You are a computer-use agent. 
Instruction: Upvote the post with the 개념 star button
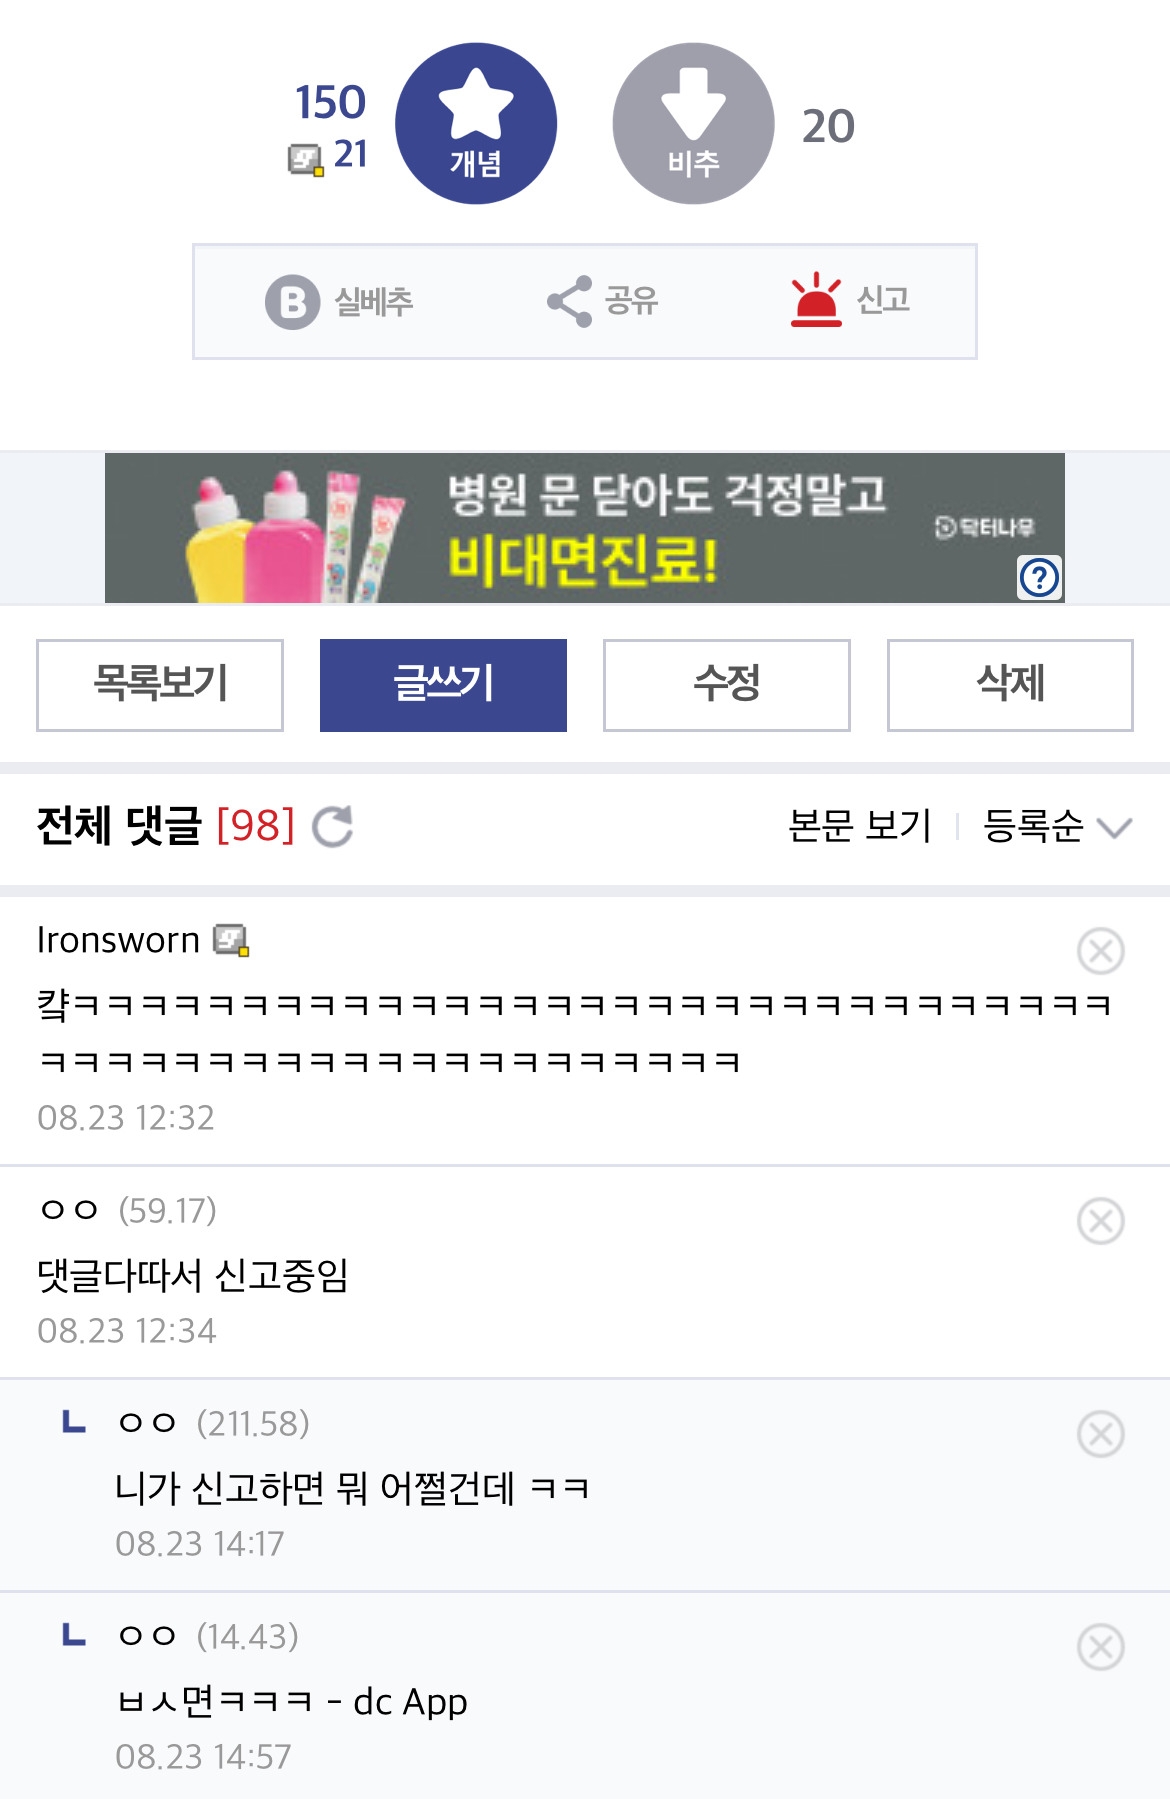click(476, 124)
